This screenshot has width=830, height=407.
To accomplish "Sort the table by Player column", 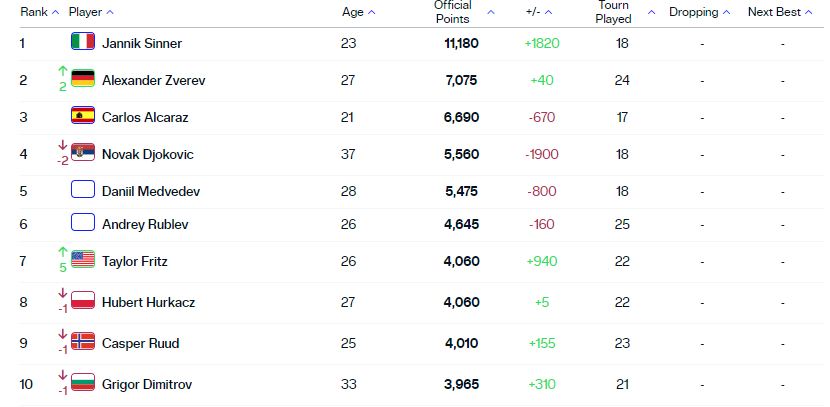I will click(91, 12).
